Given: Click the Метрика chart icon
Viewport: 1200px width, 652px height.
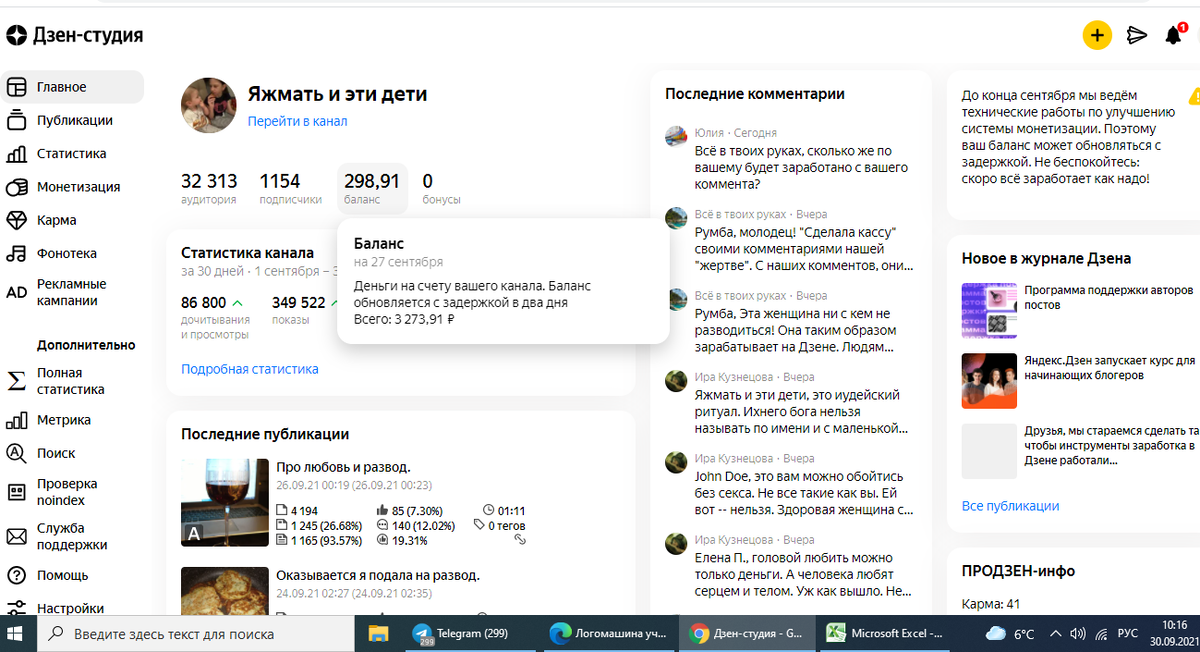Looking at the screenshot, I should pos(17,420).
